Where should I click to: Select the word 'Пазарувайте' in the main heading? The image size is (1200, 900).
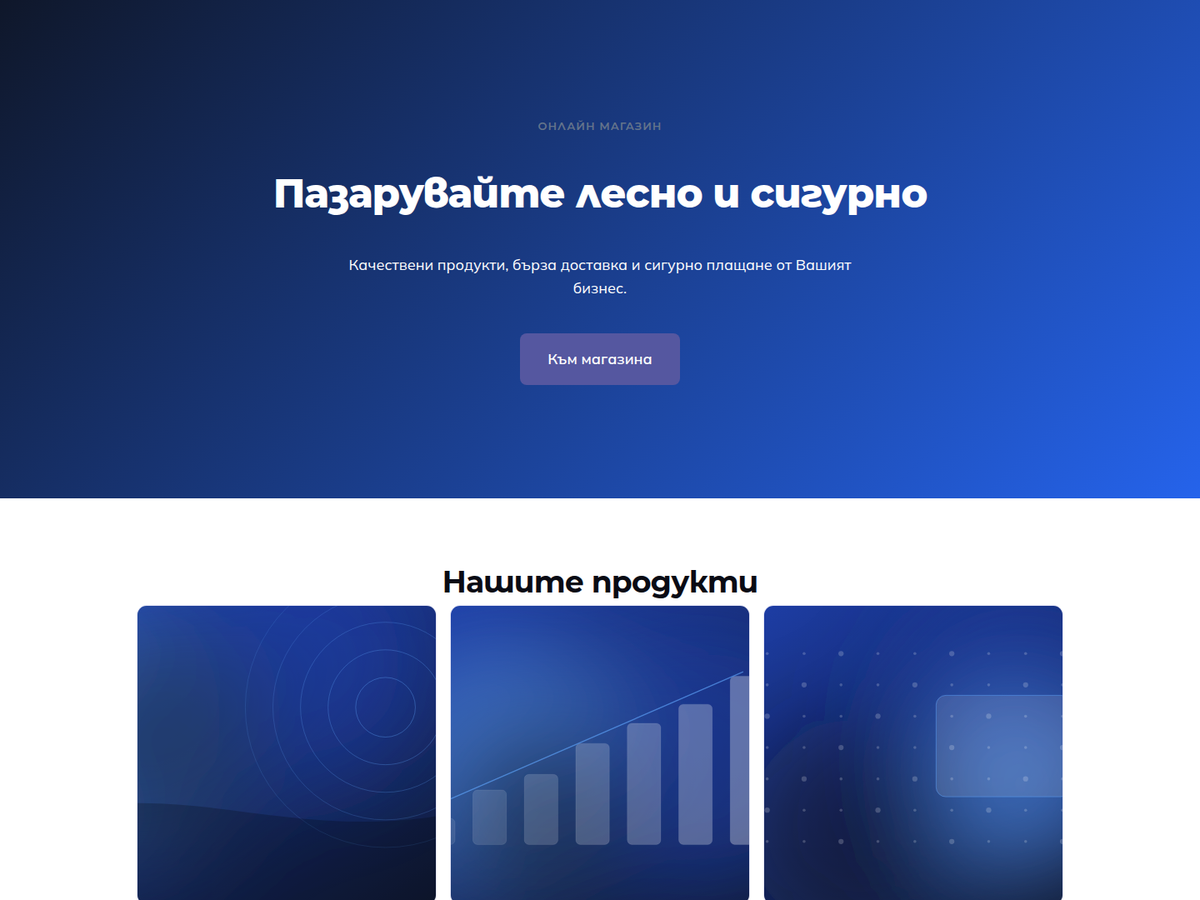click(x=419, y=194)
